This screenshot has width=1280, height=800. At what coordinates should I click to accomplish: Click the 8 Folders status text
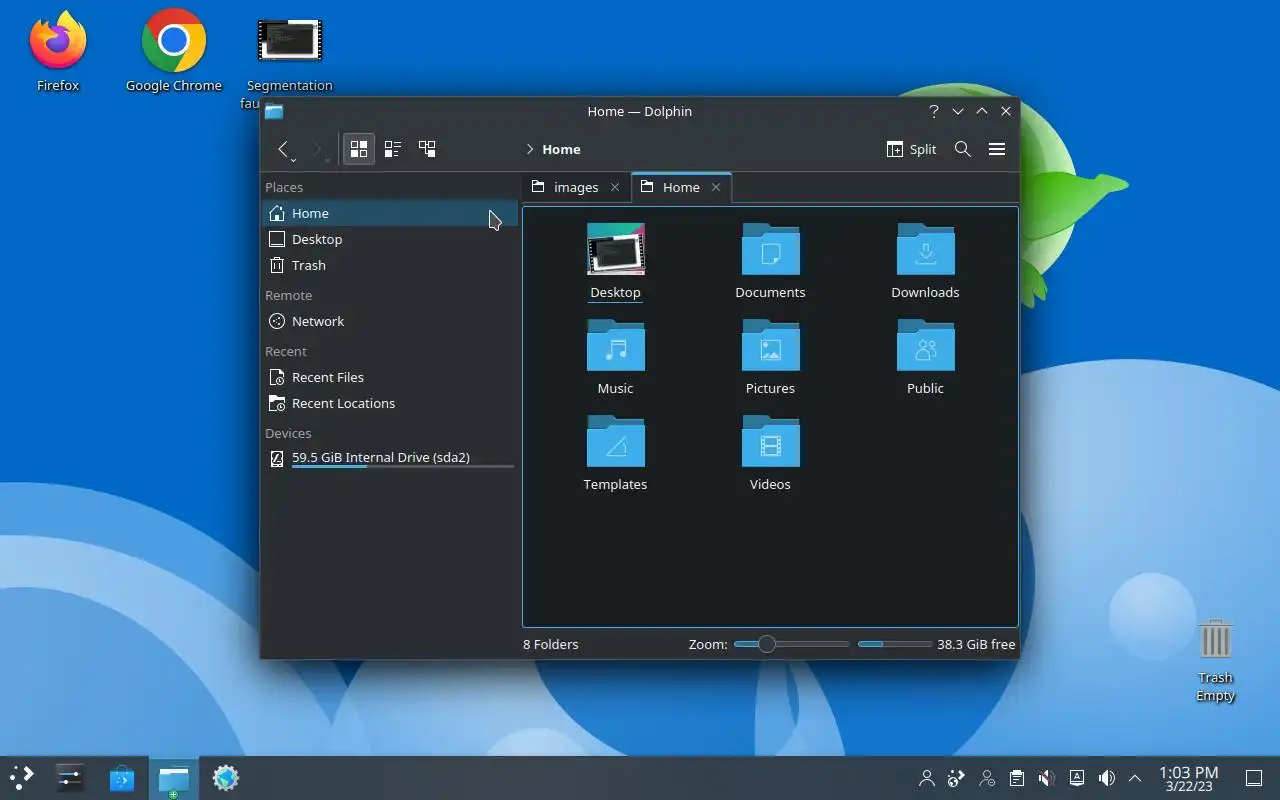coord(551,644)
